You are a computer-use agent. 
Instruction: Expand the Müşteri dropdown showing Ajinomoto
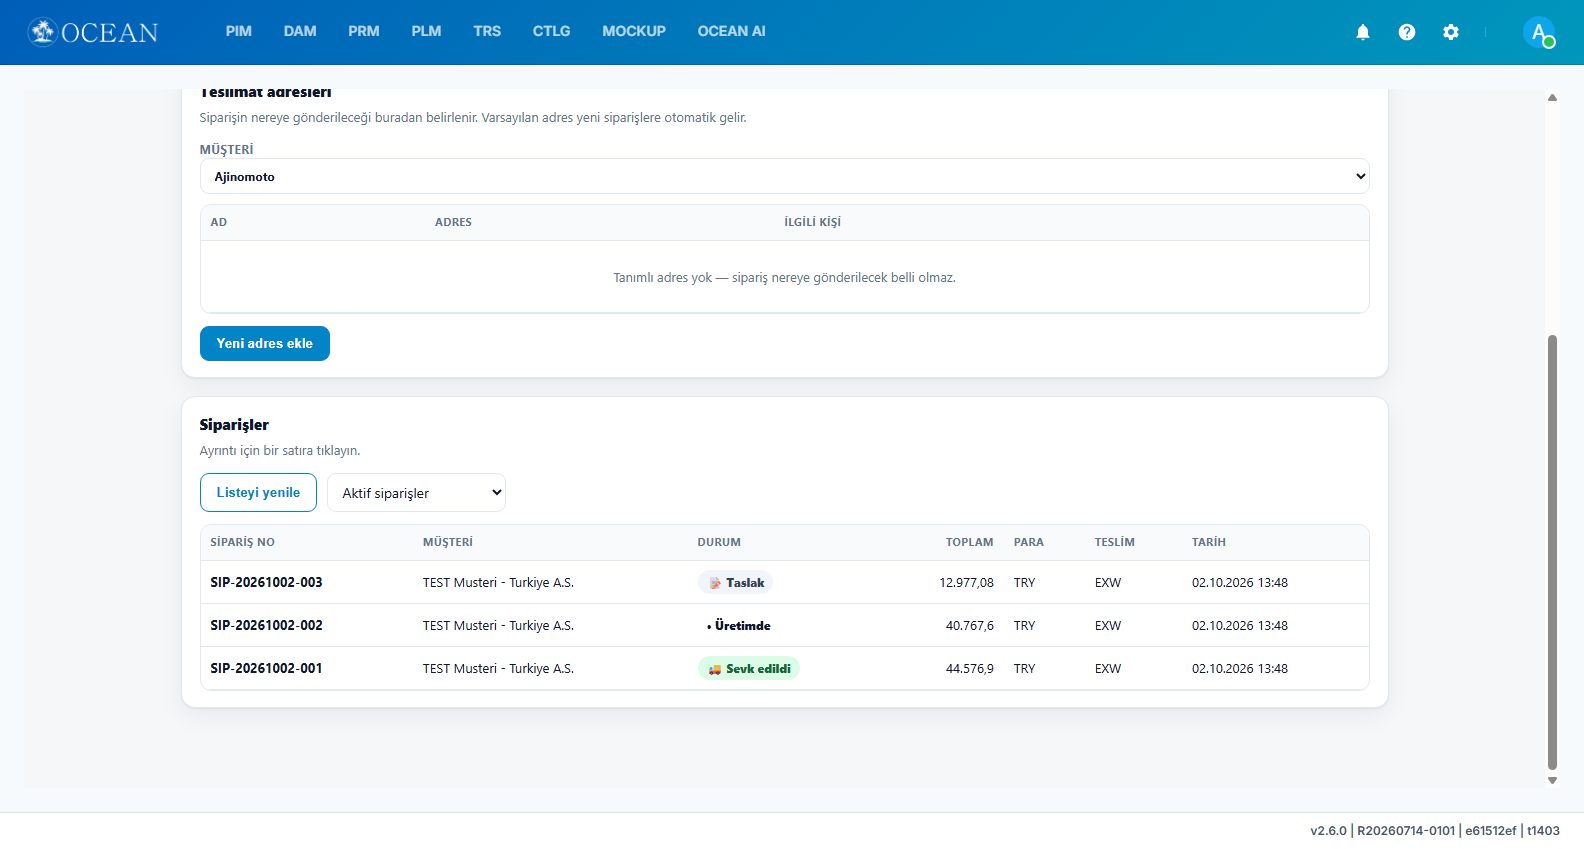[784, 176]
